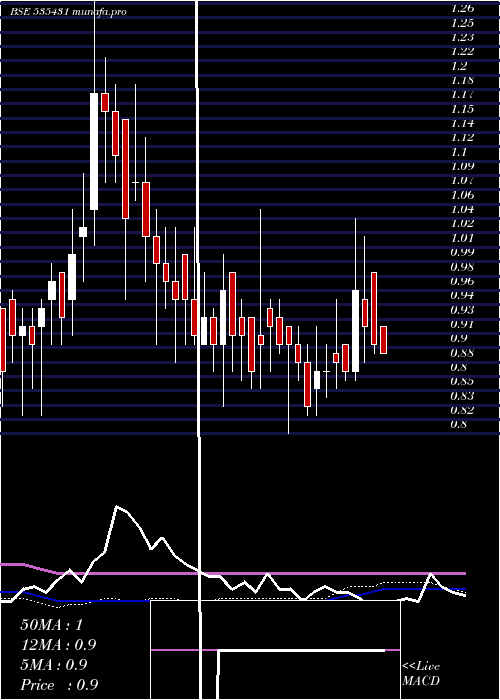The height and width of the screenshot is (700, 500).
Task: Click the 1.22 price axis label
Action: (x=462, y=51)
